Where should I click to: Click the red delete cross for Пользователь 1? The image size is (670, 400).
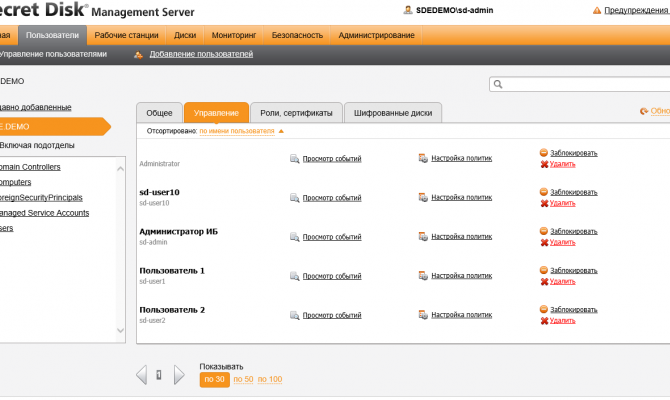(544, 282)
